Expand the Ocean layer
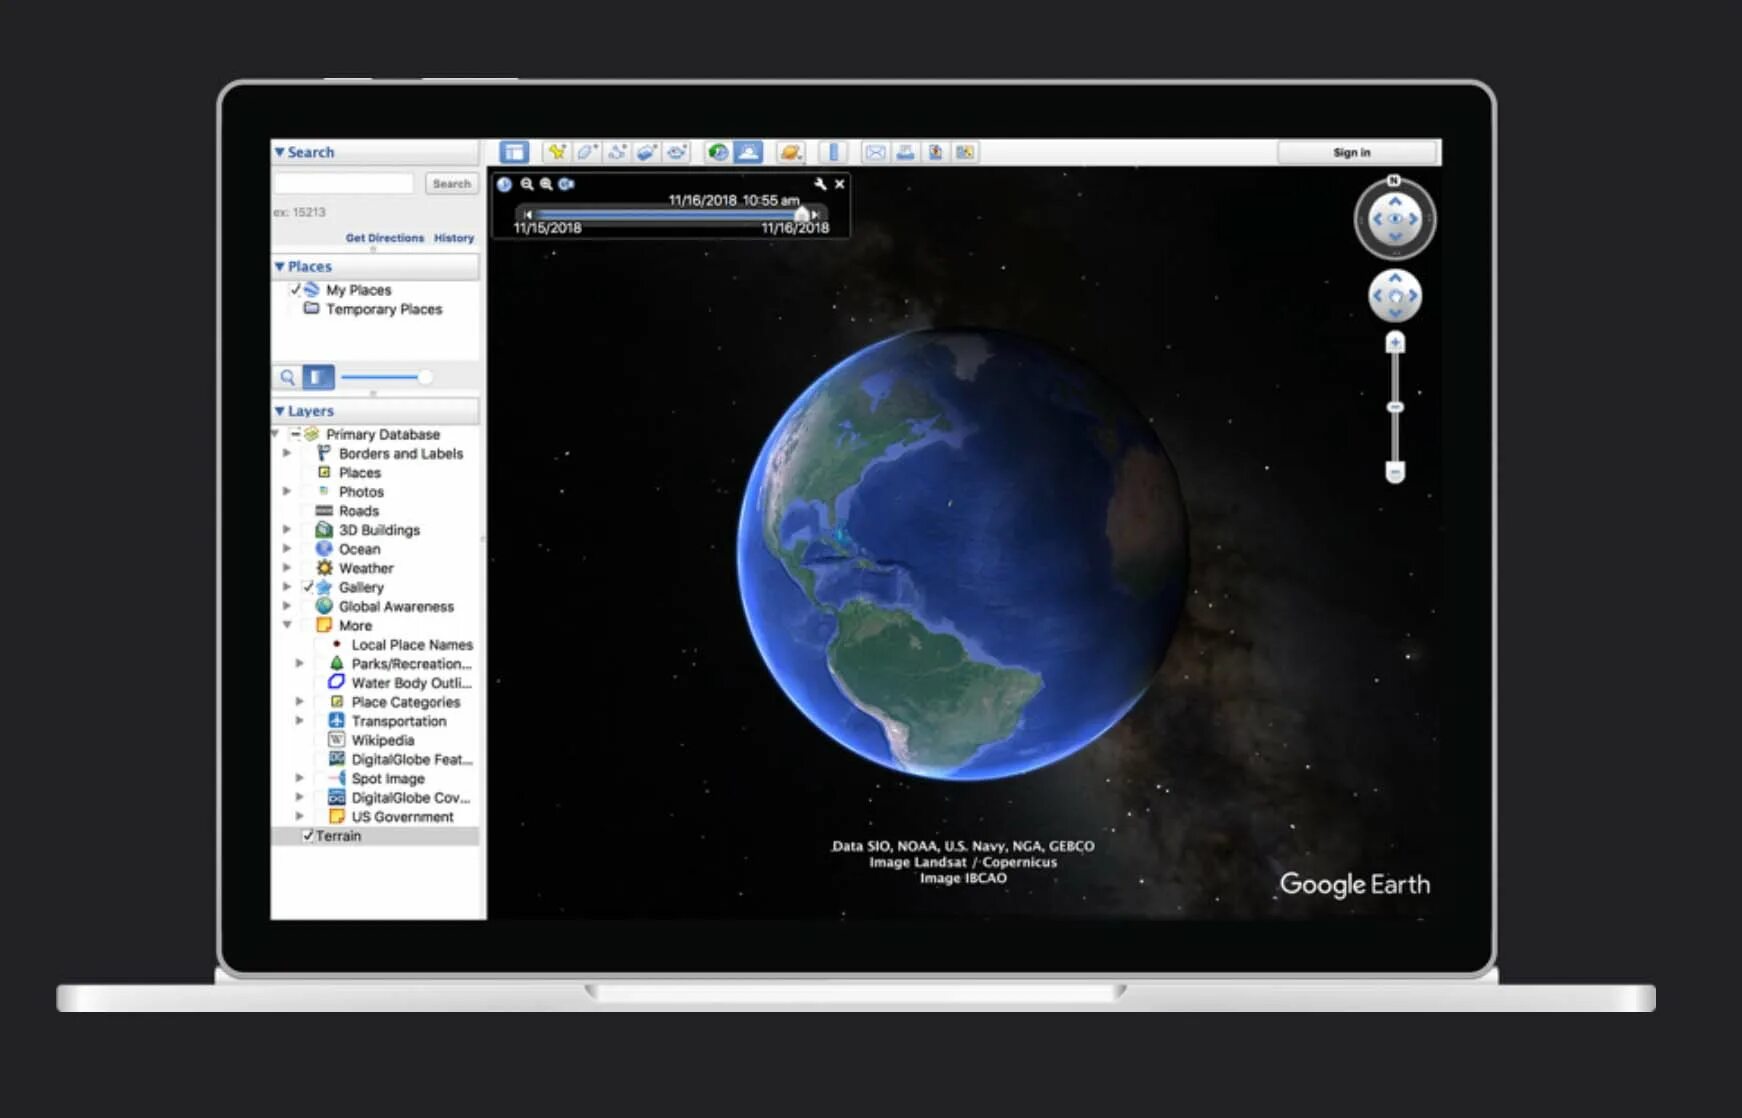The height and width of the screenshot is (1118, 1742). [x=287, y=548]
